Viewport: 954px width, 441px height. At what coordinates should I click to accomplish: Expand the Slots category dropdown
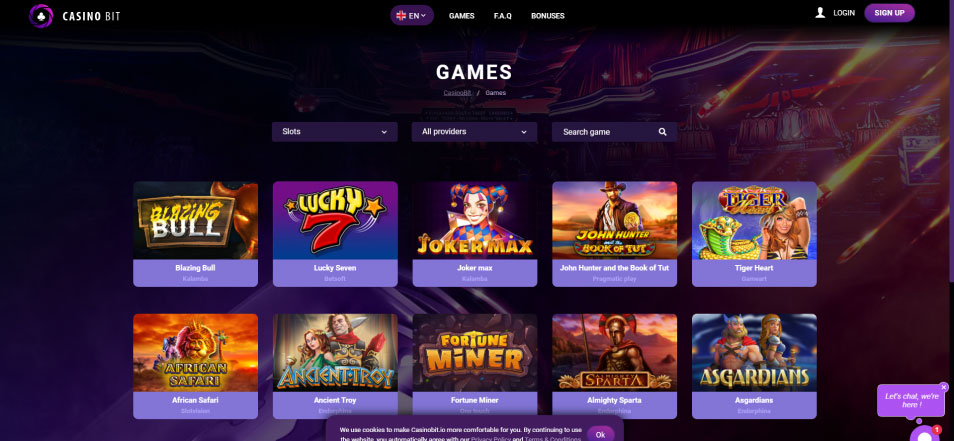click(x=335, y=132)
